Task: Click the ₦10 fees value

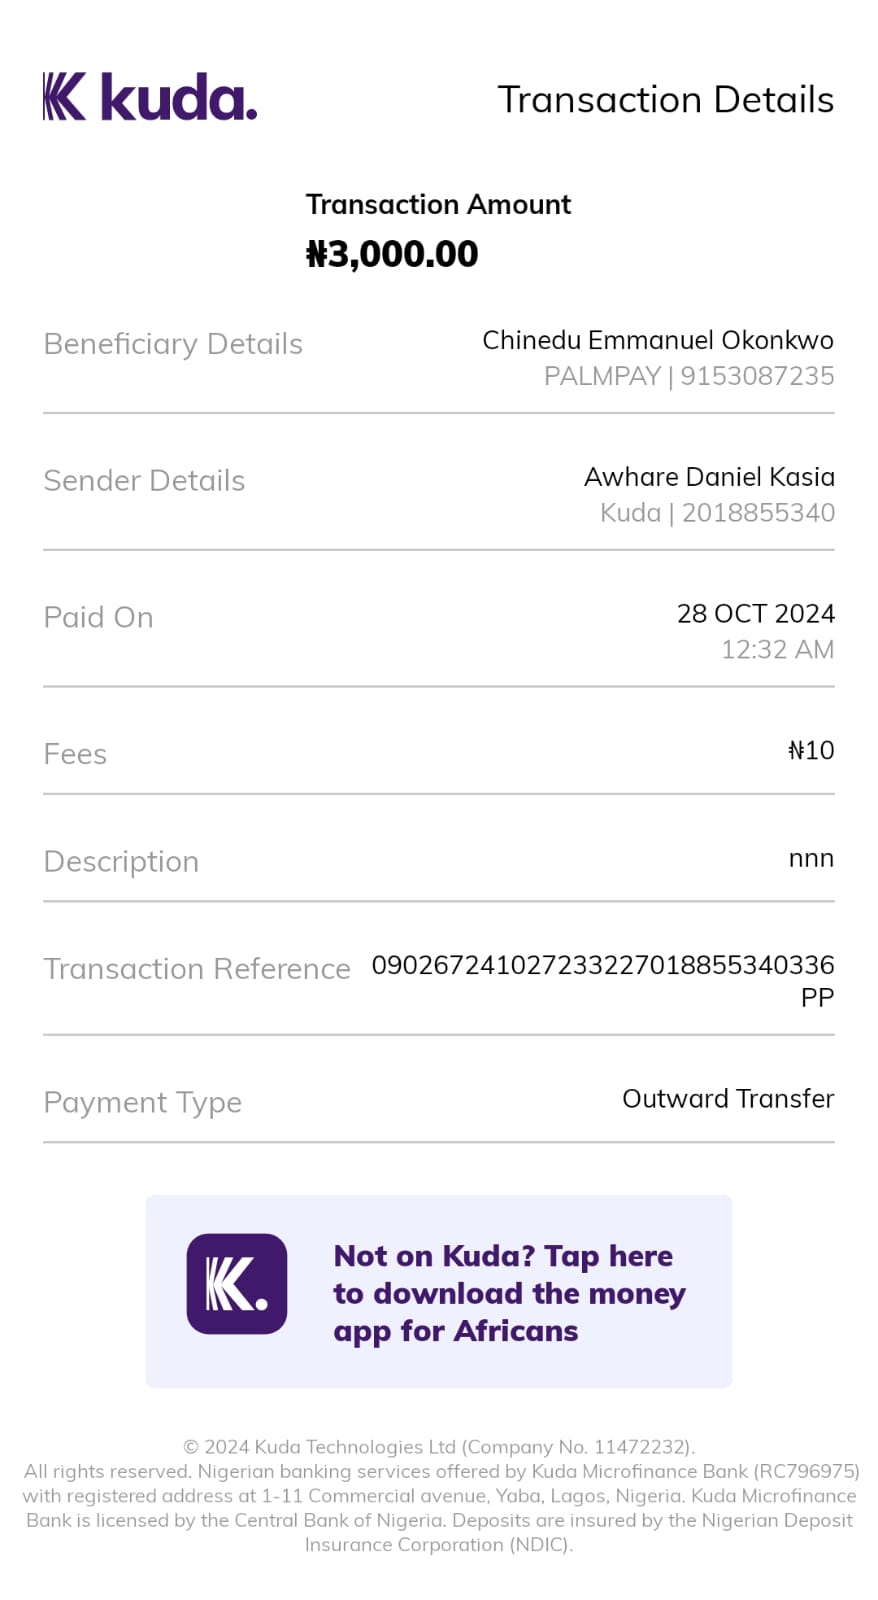Action: pyautogui.click(x=810, y=751)
